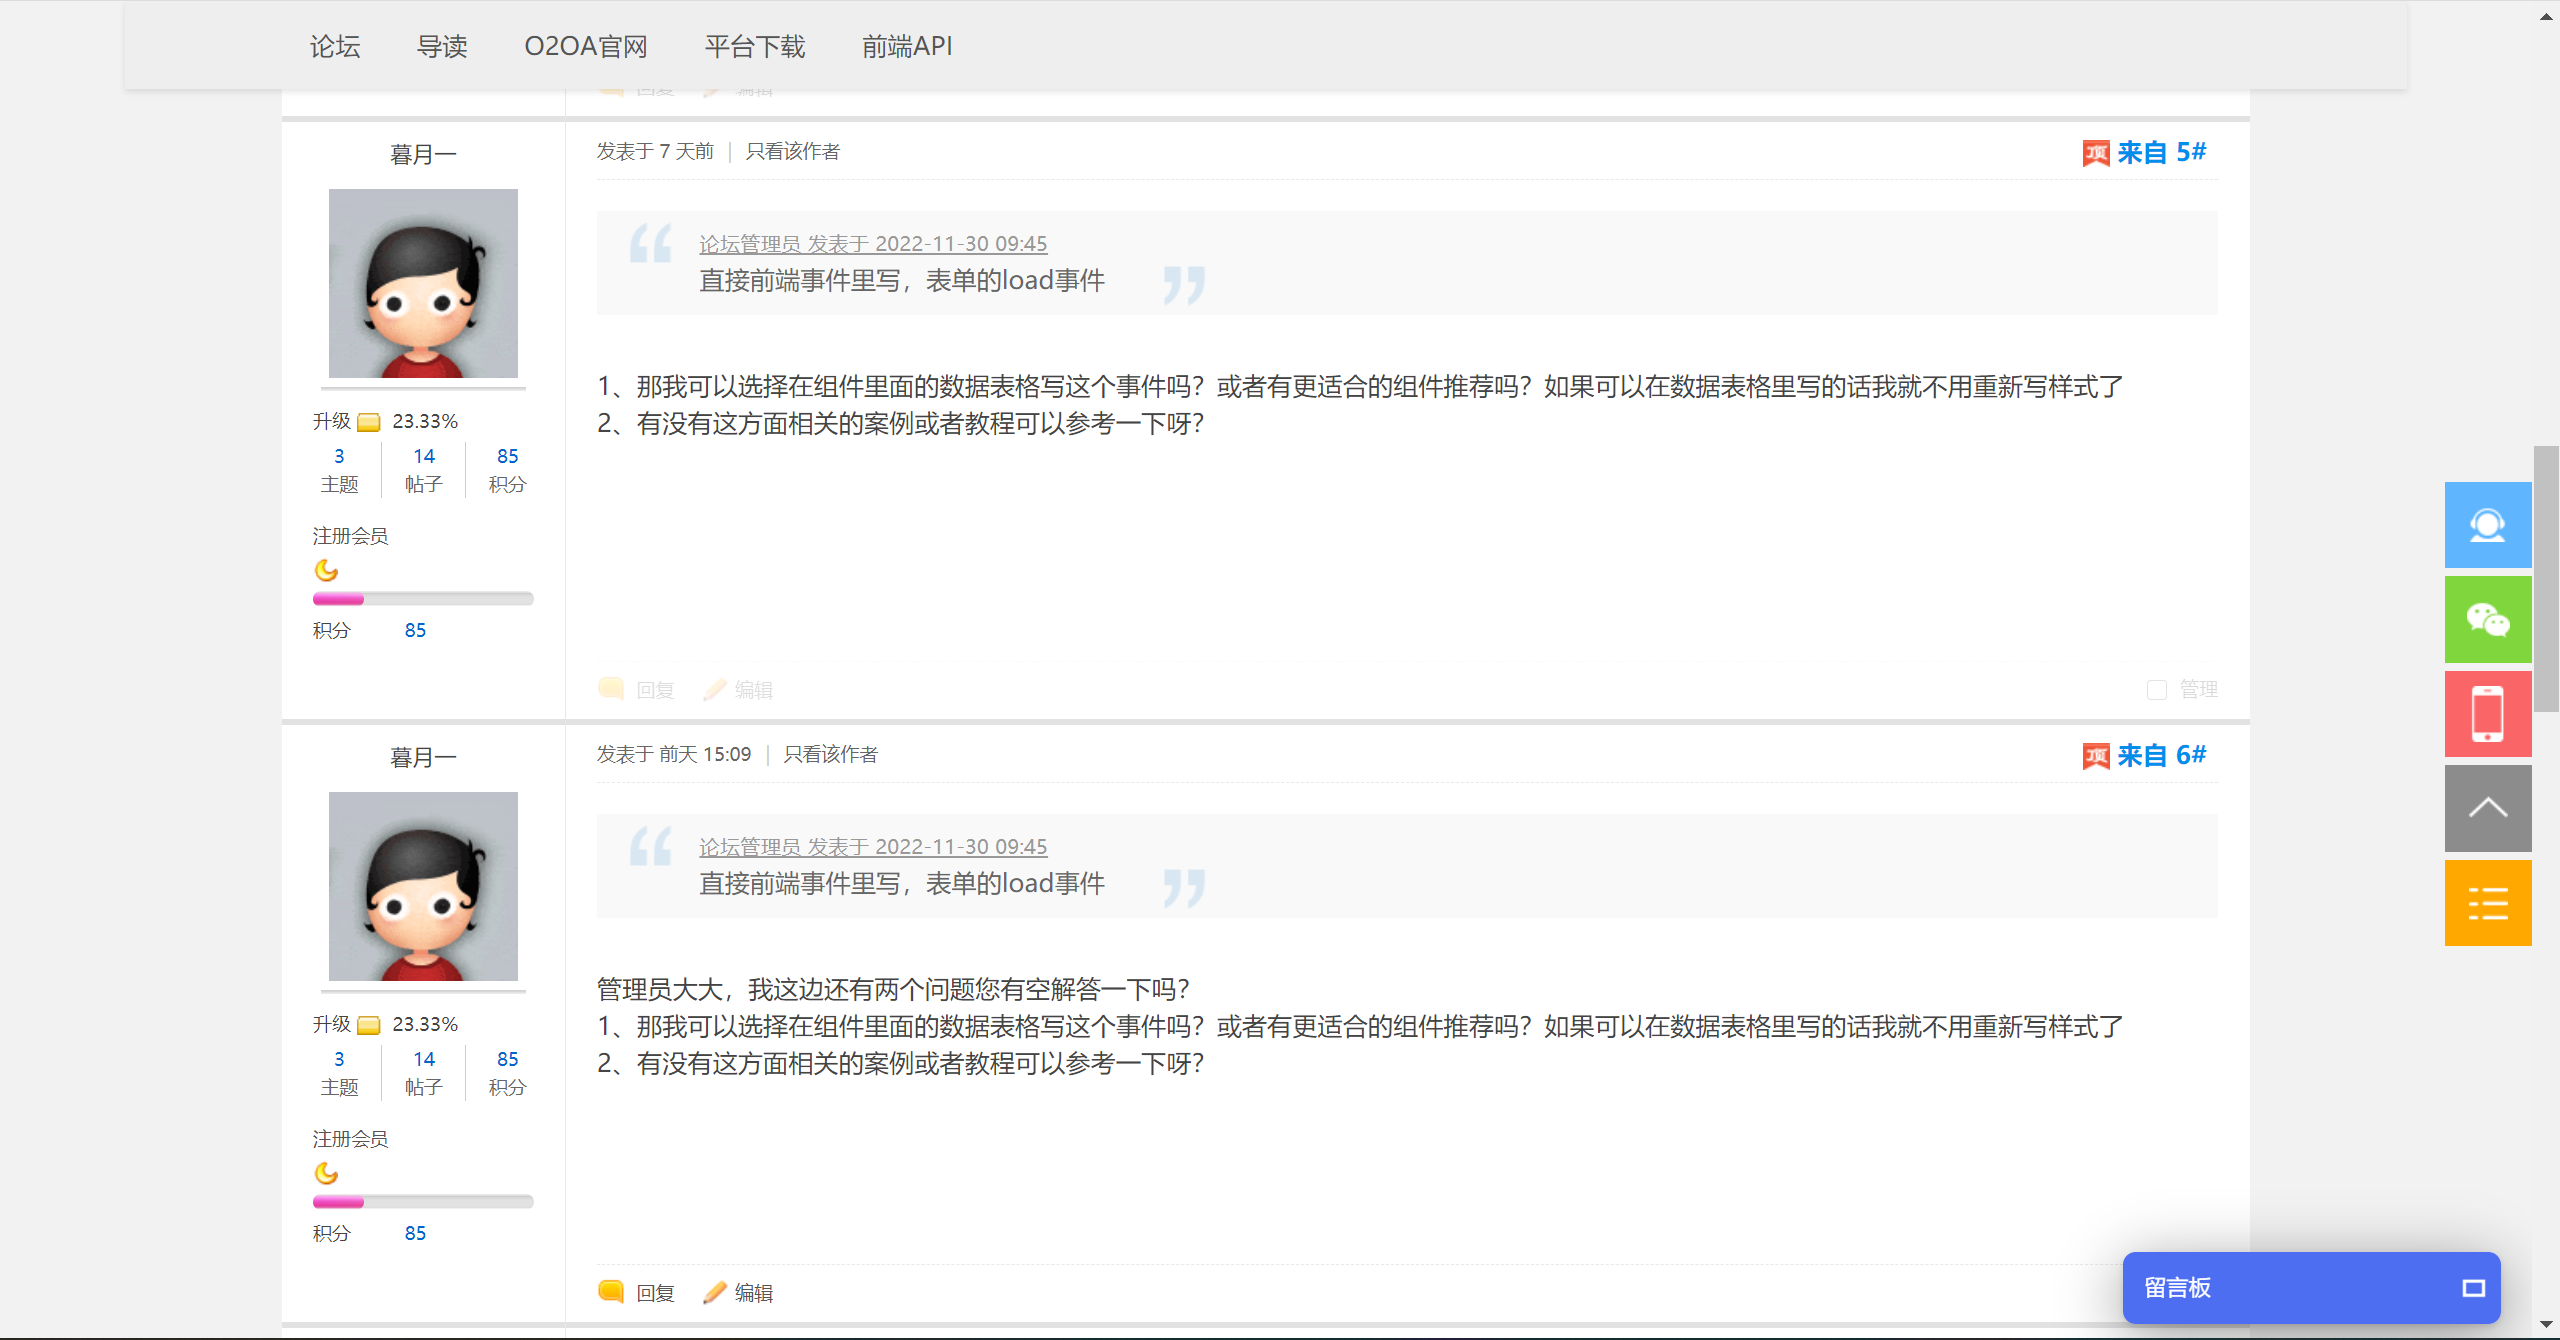2560x1340 pixels.
Task: Click the red top badge next to 来自 5#
Action: click(x=2096, y=153)
